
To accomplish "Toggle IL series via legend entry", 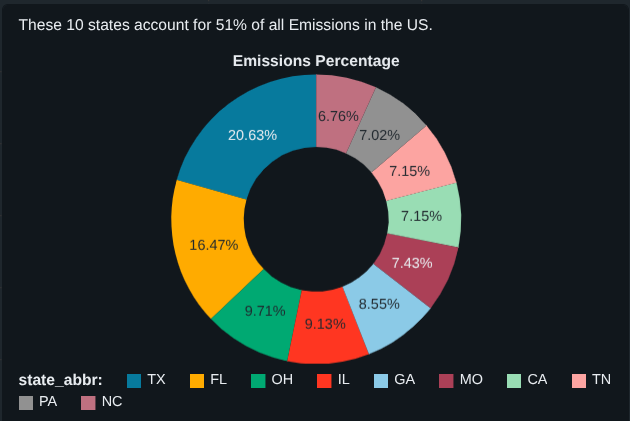I will pyautogui.click(x=334, y=380).
